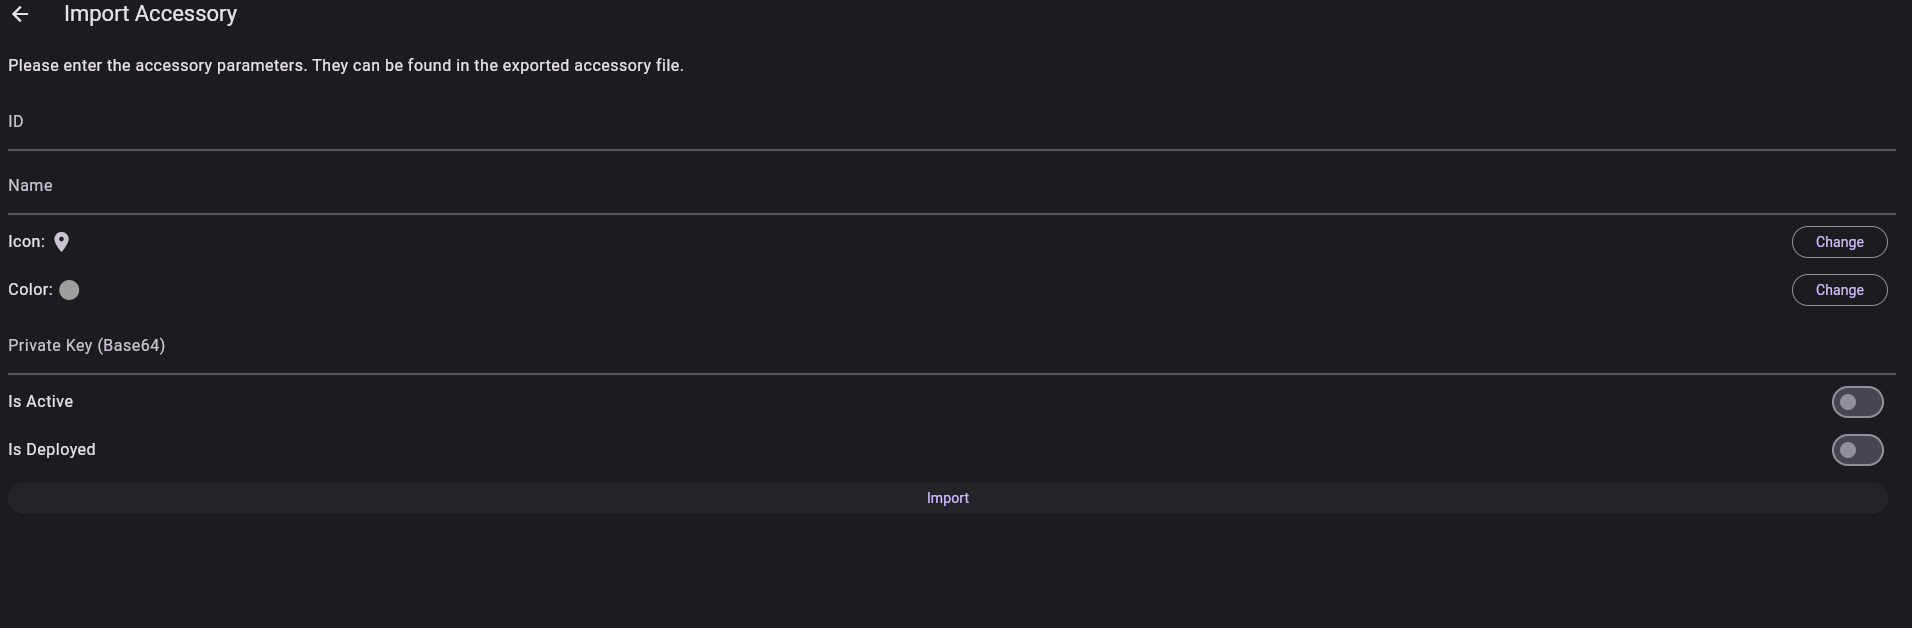The height and width of the screenshot is (628, 1912).
Task: Click the Color: label
Action: coord(30,290)
